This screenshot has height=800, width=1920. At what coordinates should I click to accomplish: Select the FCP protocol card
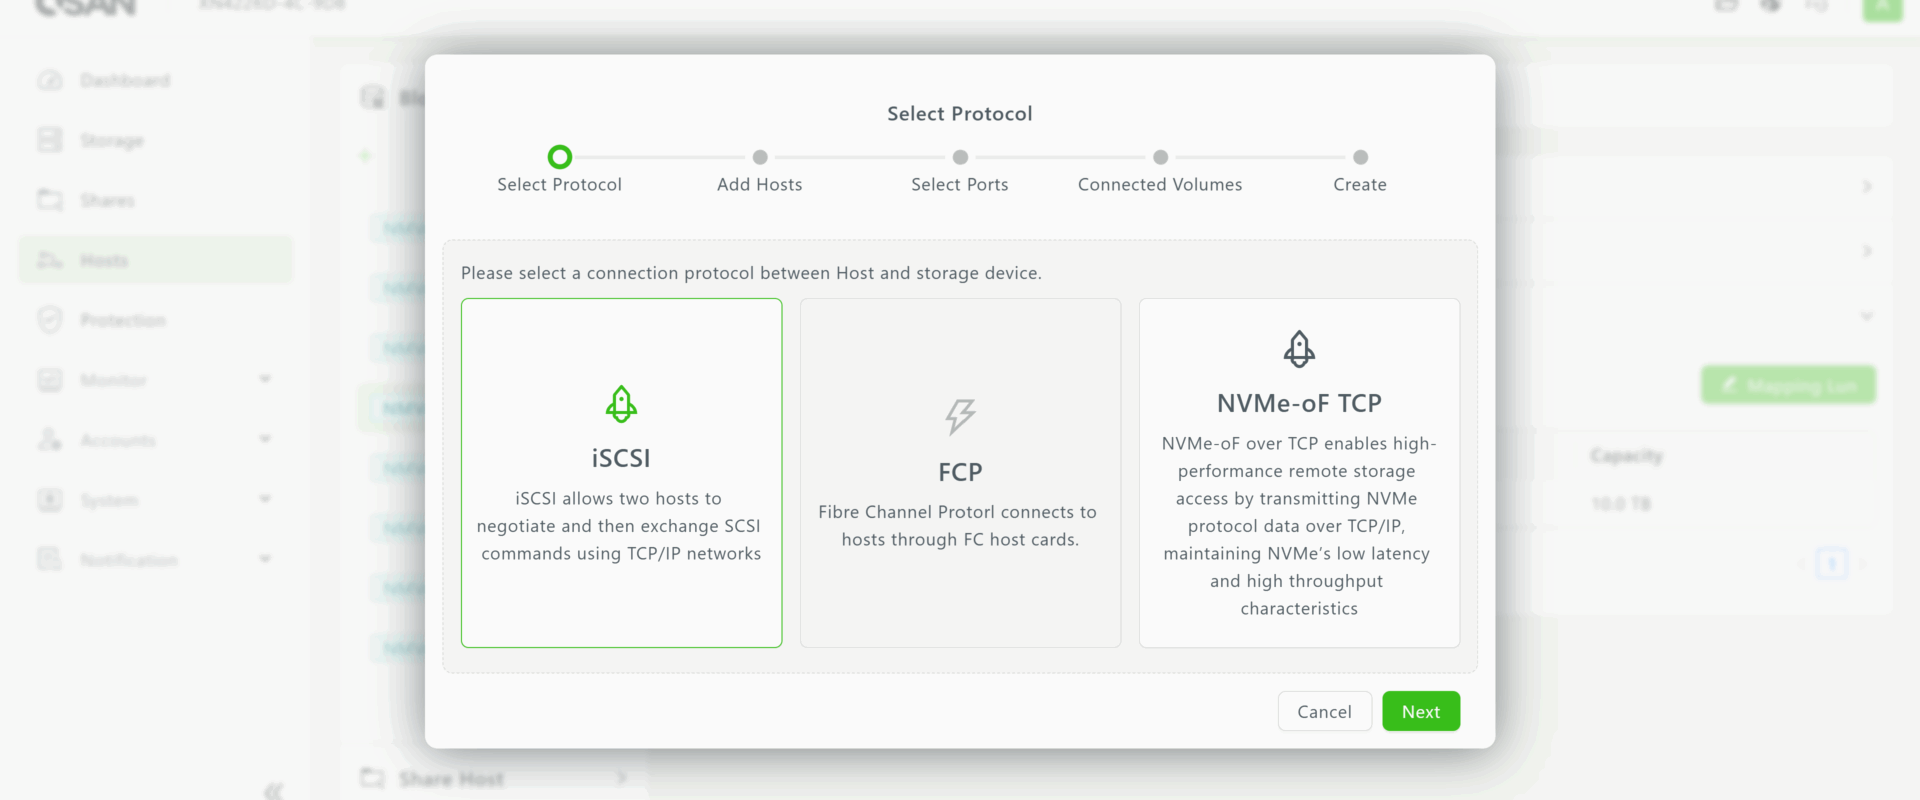[x=960, y=472]
